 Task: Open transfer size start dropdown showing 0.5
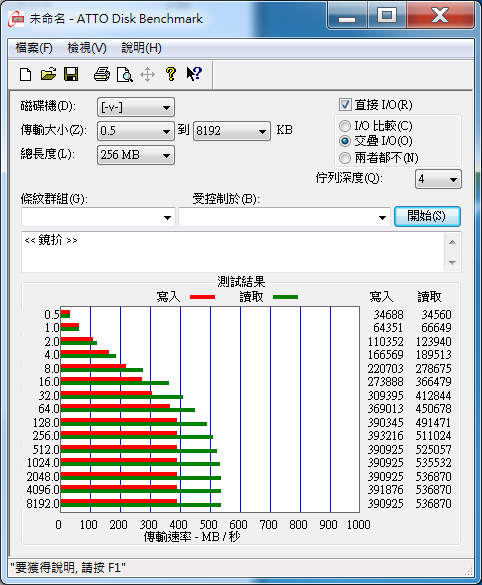click(135, 131)
